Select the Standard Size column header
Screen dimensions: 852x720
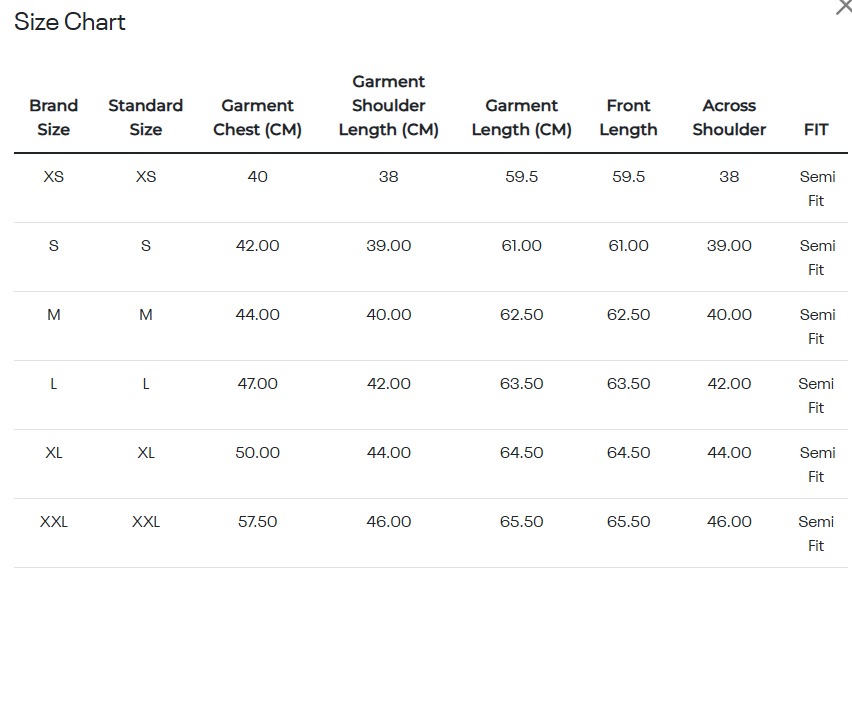(x=146, y=117)
